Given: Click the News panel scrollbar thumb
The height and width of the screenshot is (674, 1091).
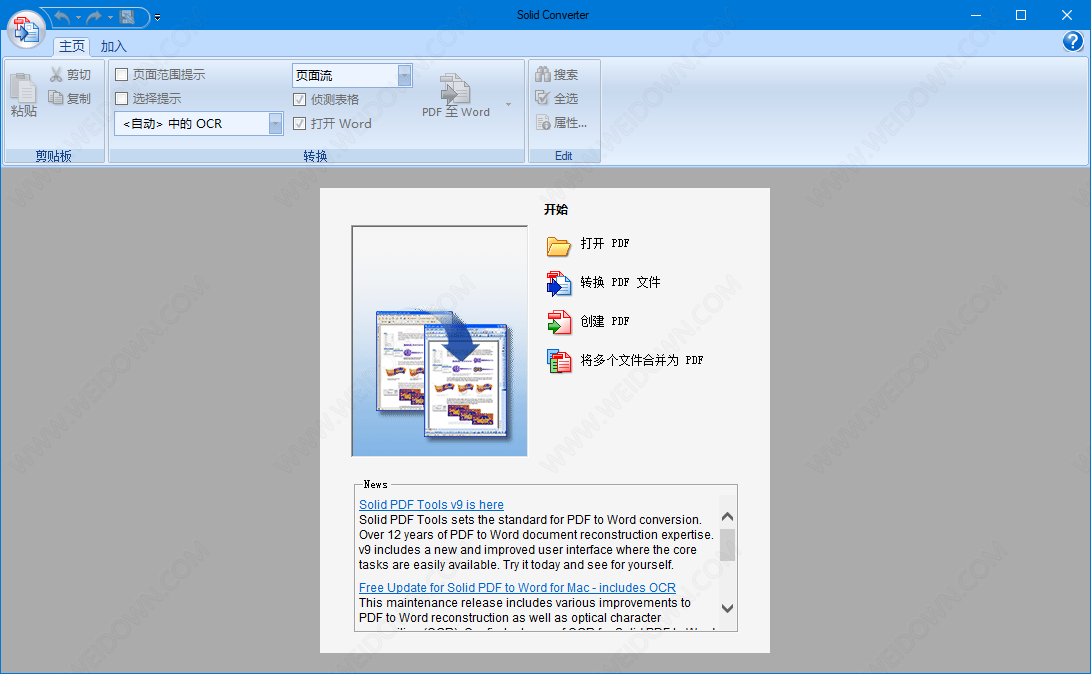Looking at the screenshot, I should click(727, 545).
